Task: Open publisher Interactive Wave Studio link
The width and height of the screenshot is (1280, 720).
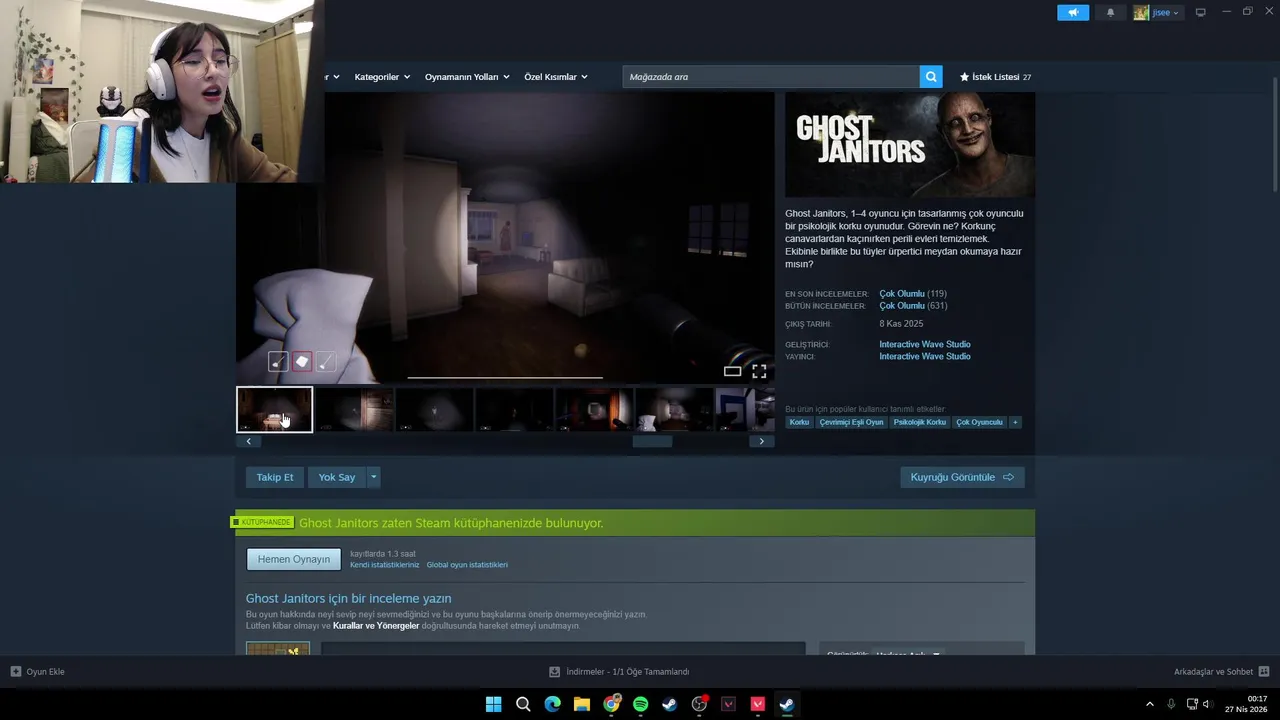Action: [925, 356]
